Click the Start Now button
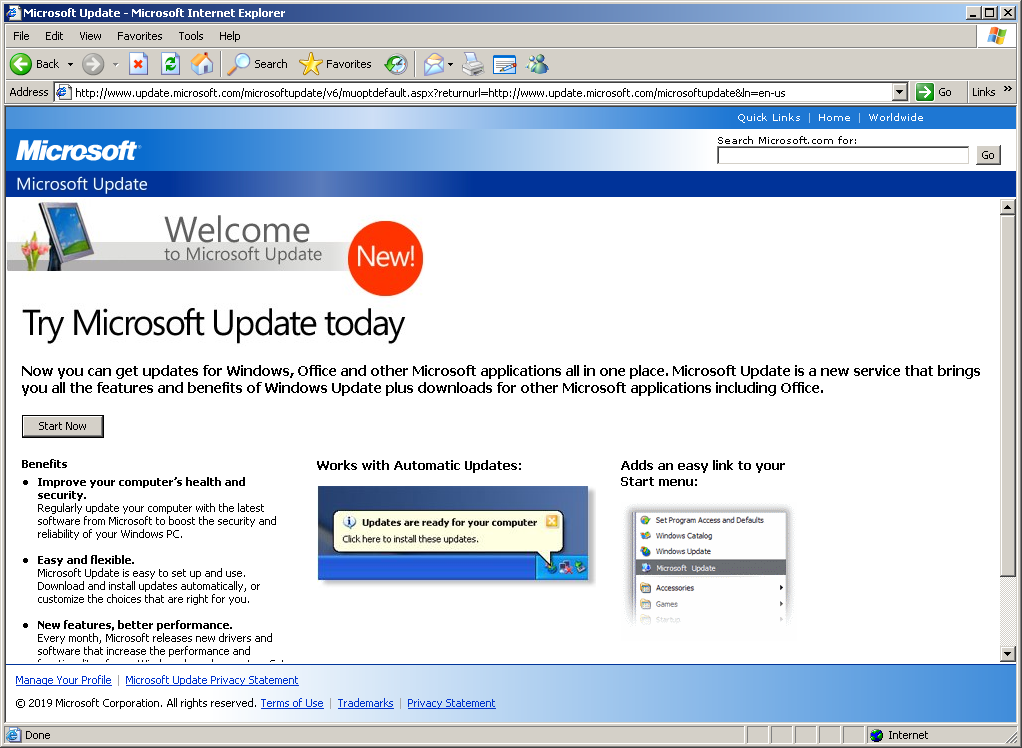1022x748 pixels. click(x=63, y=426)
